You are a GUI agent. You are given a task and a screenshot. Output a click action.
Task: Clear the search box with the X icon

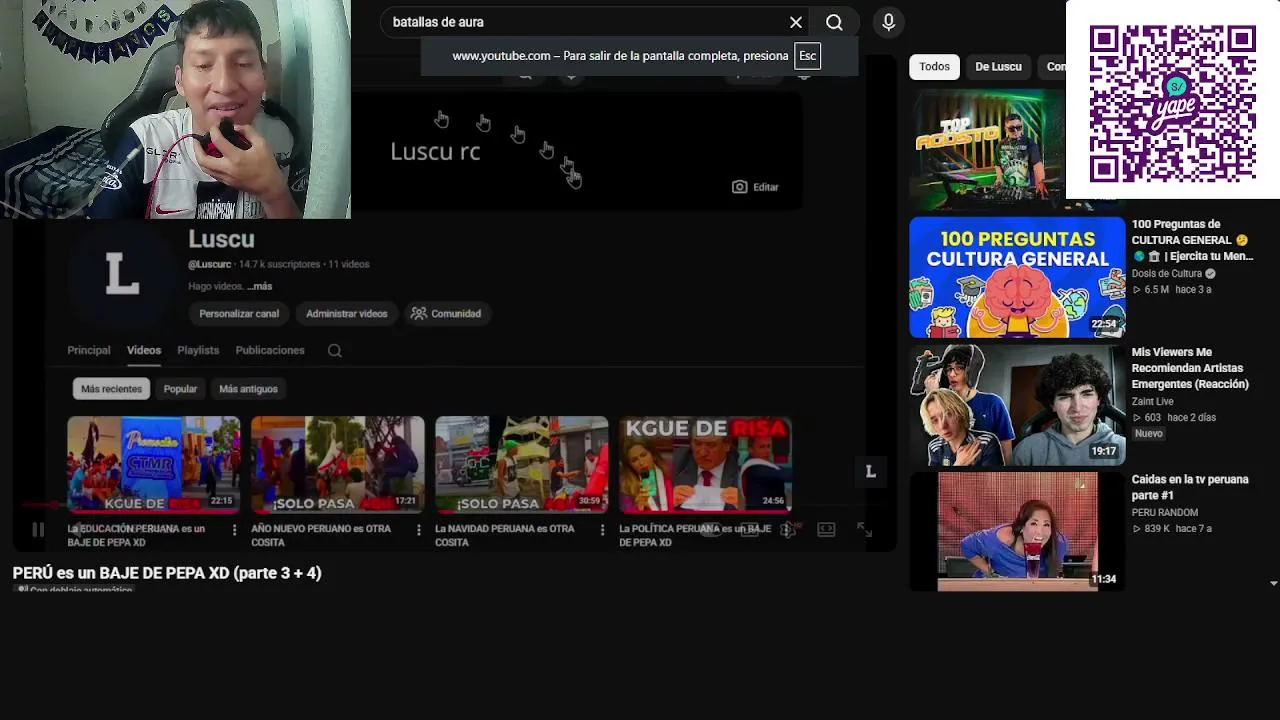tap(796, 22)
